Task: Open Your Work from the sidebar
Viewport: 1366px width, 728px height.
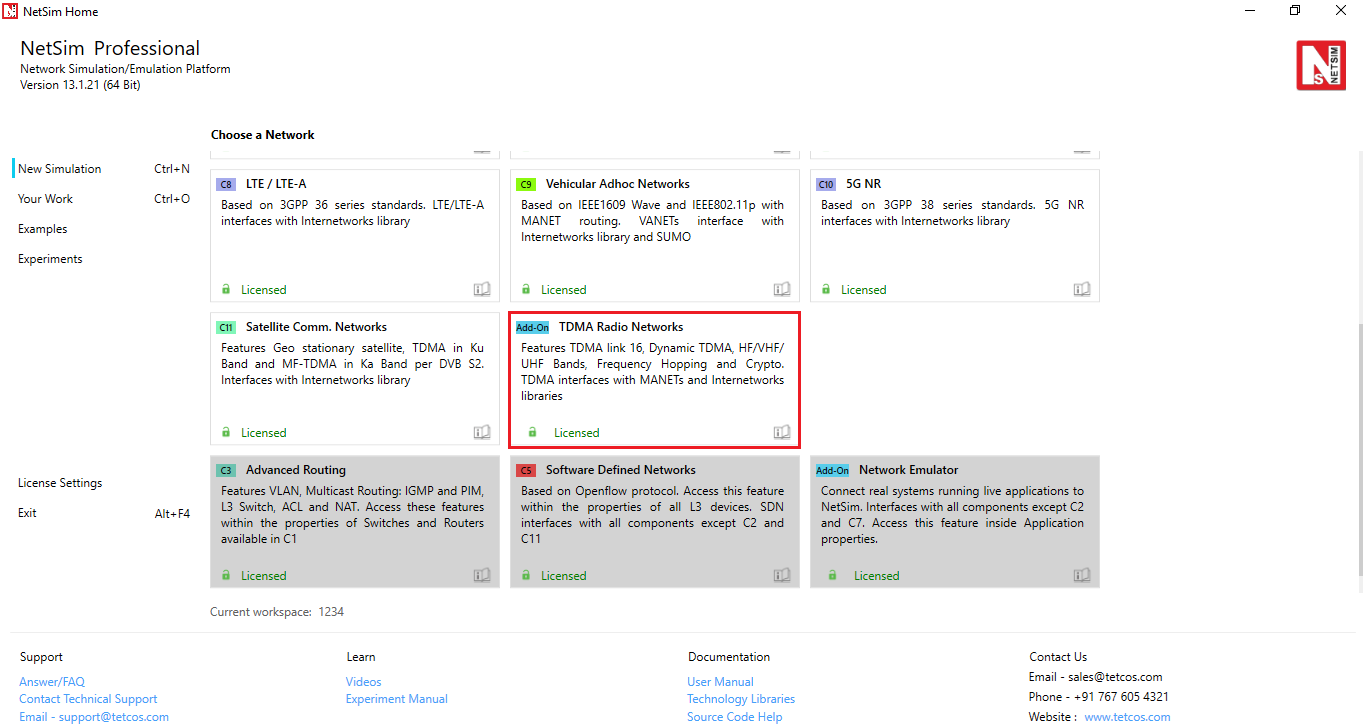Action: (x=46, y=199)
